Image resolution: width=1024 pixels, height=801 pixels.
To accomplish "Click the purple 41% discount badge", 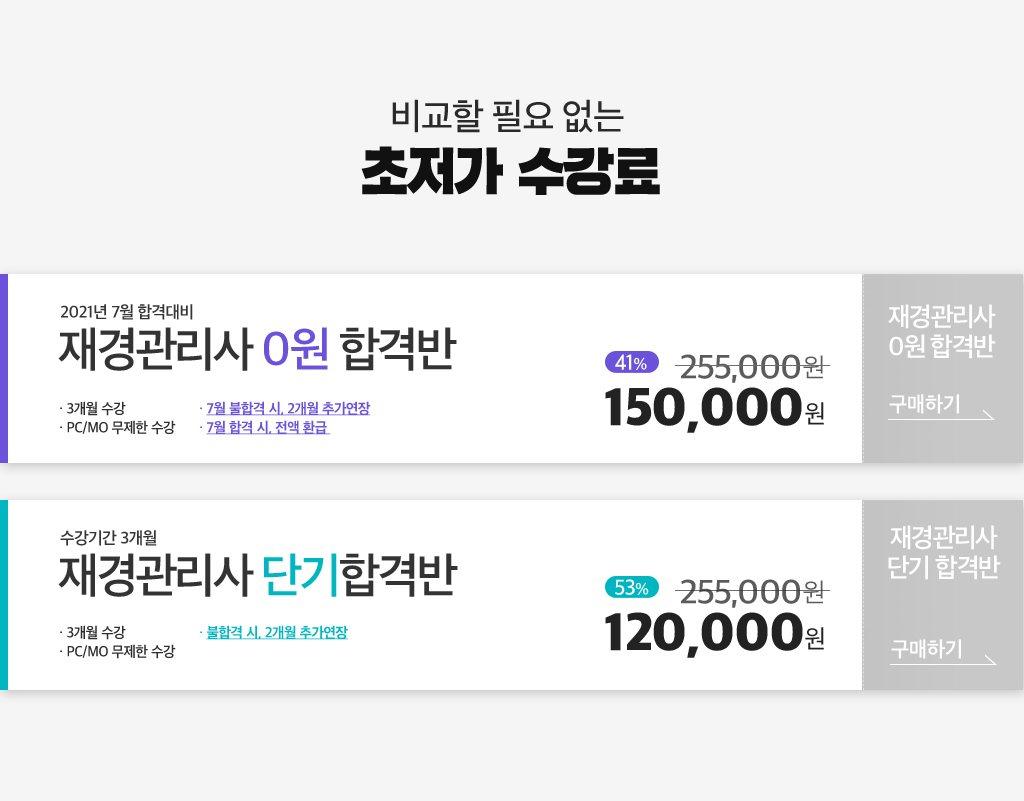I will [x=632, y=362].
